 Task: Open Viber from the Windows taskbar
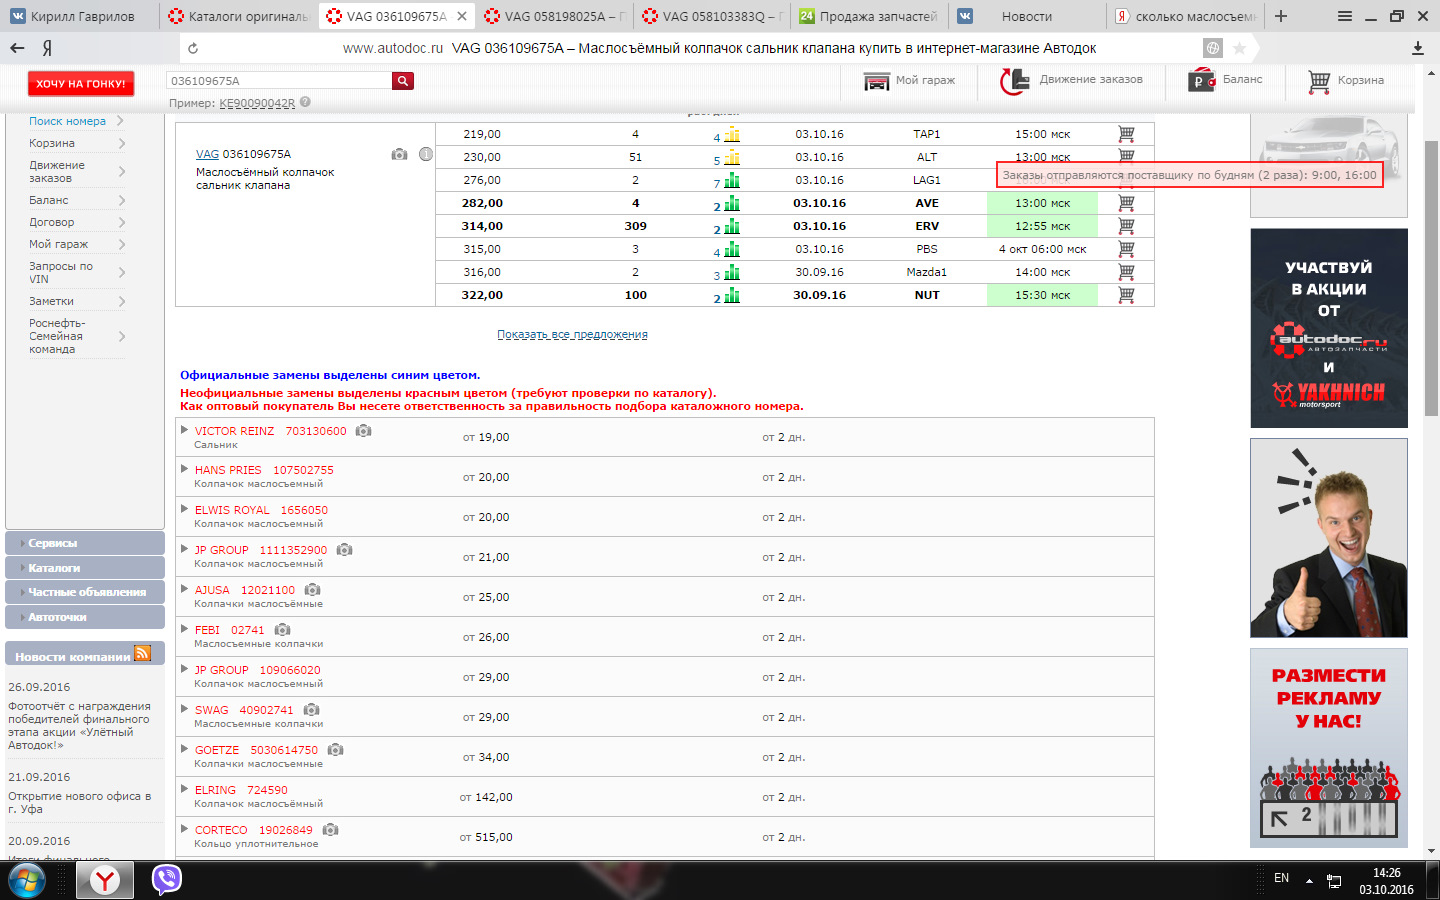click(x=166, y=880)
